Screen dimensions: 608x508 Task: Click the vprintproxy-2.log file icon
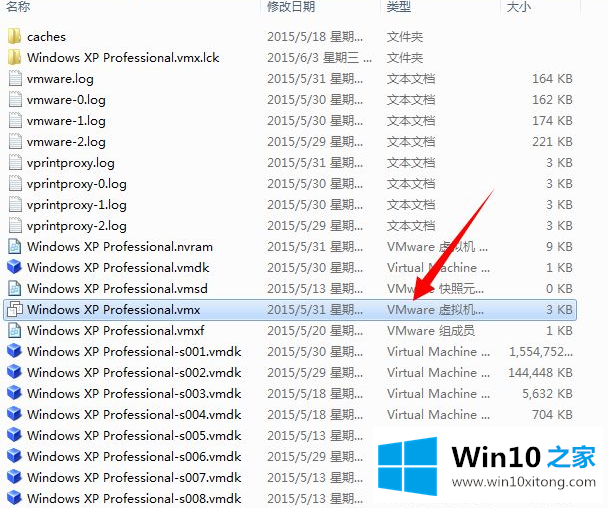click(x=15, y=225)
